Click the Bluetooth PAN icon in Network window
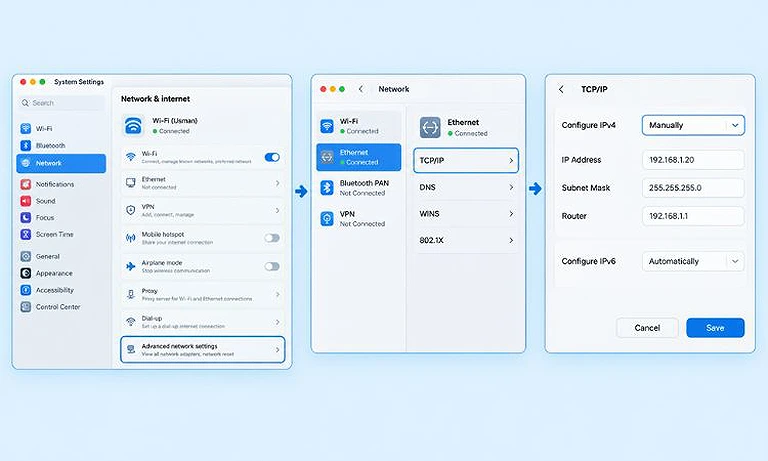 click(327, 188)
